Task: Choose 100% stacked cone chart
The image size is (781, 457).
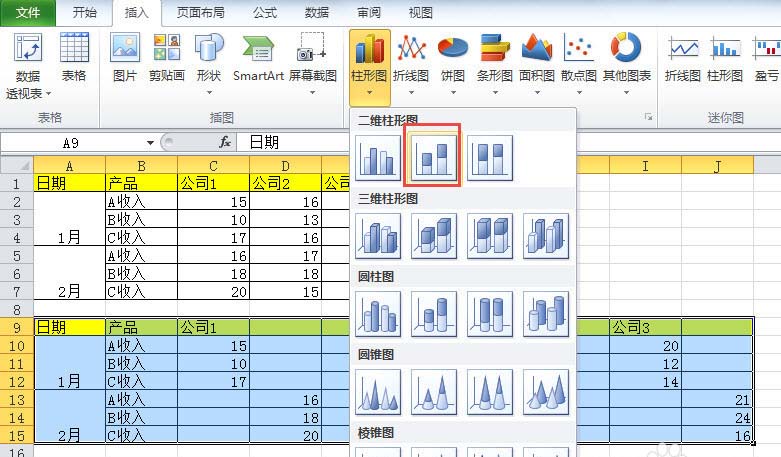Action: point(490,392)
